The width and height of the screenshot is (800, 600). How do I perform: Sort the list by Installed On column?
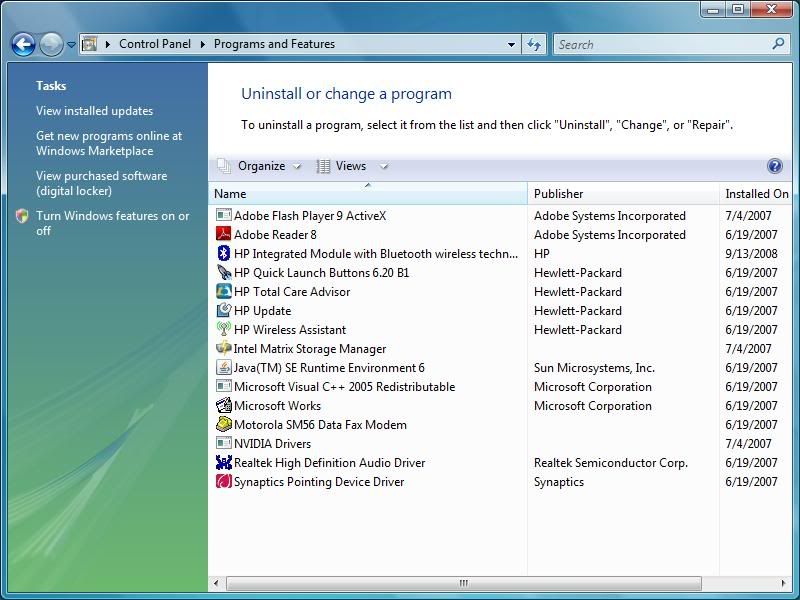tap(756, 193)
